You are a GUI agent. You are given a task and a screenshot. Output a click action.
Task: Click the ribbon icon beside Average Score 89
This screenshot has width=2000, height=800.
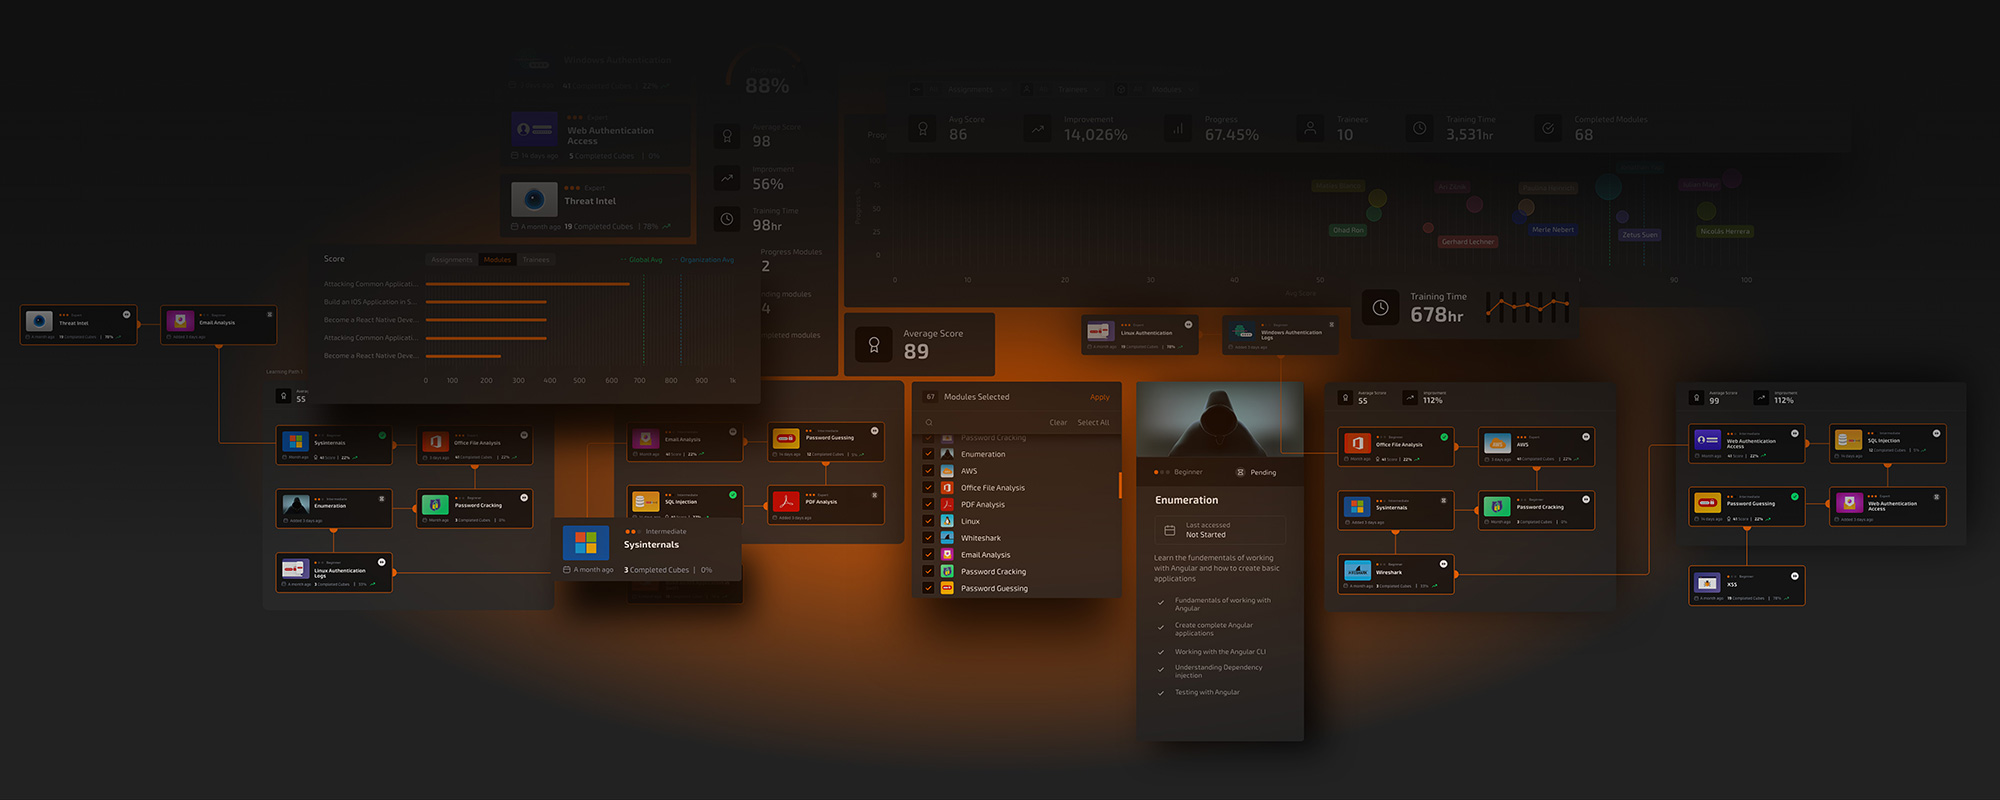tap(873, 345)
